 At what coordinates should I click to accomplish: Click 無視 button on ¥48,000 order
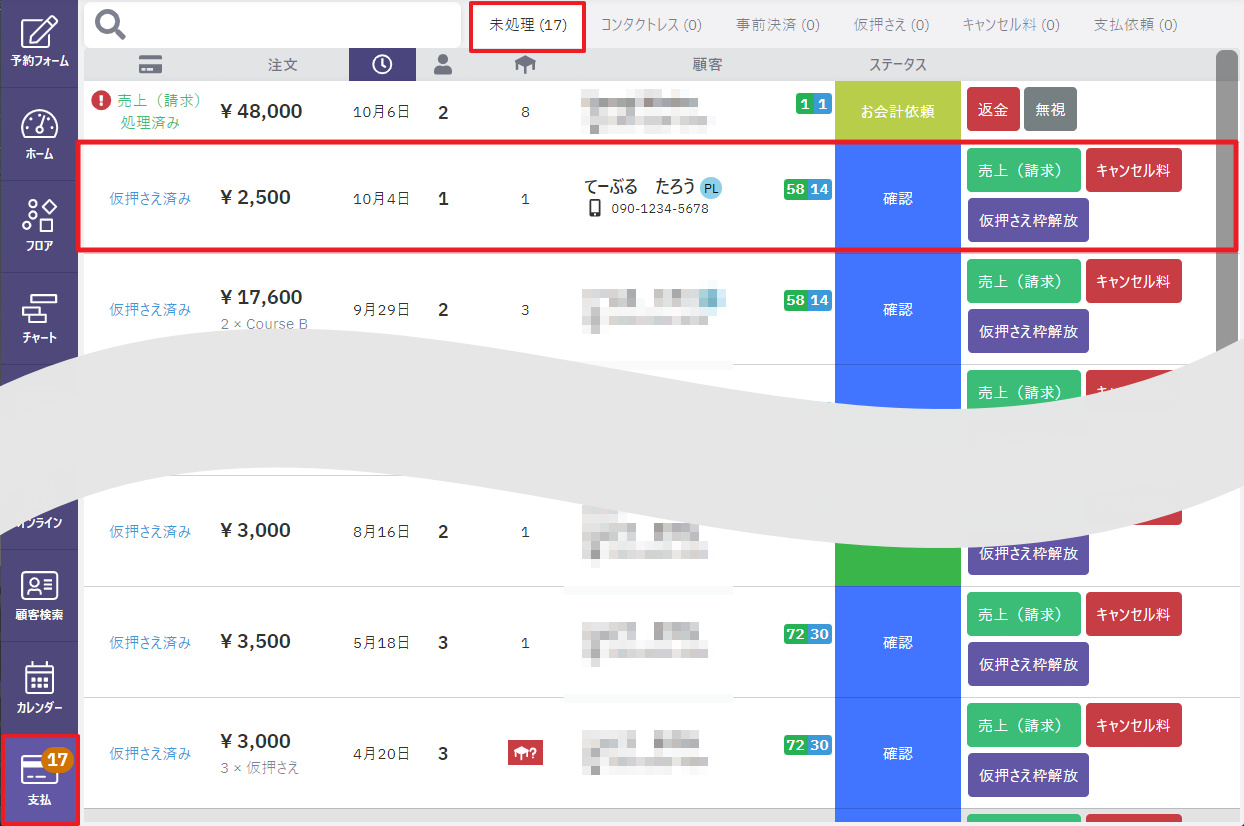click(x=1050, y=109)
